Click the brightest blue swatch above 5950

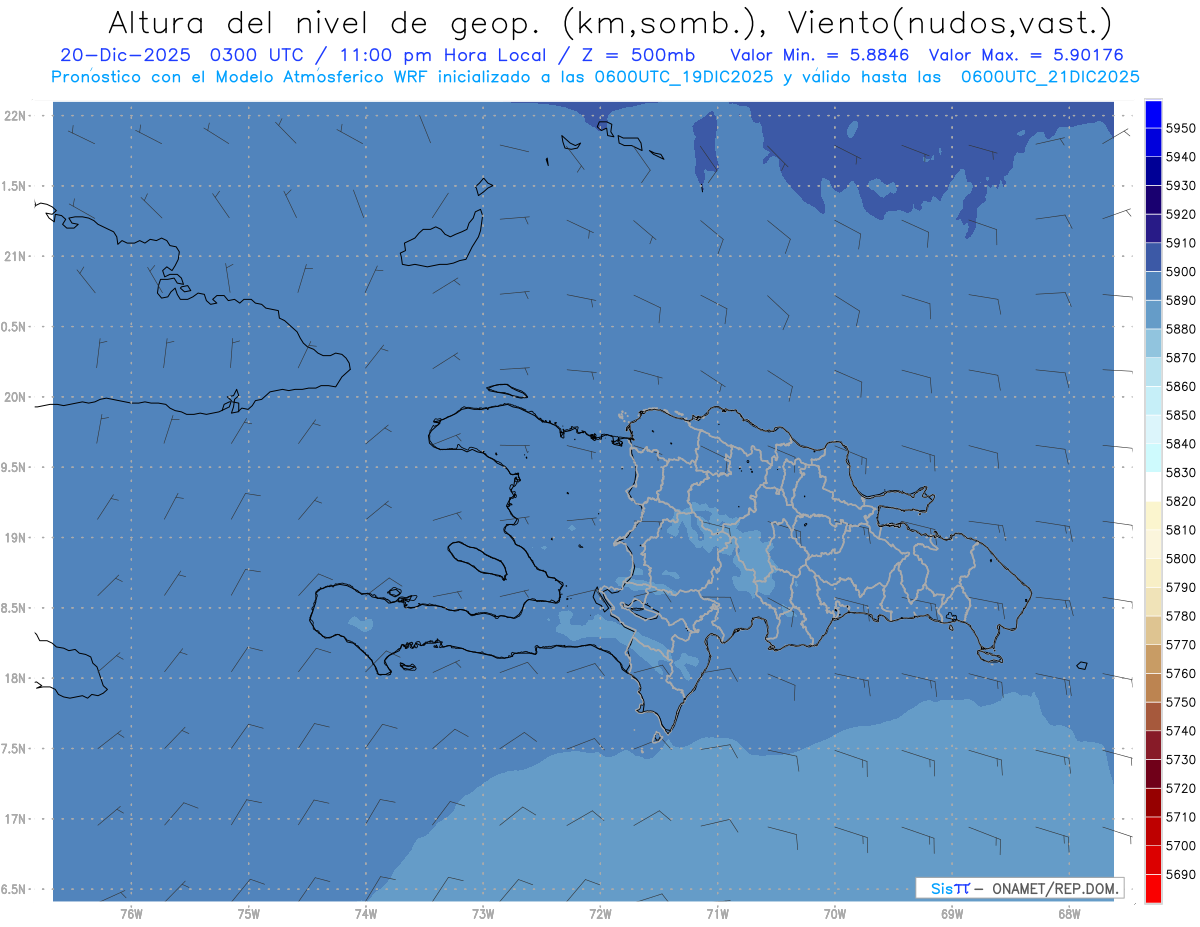[1153, 114]
